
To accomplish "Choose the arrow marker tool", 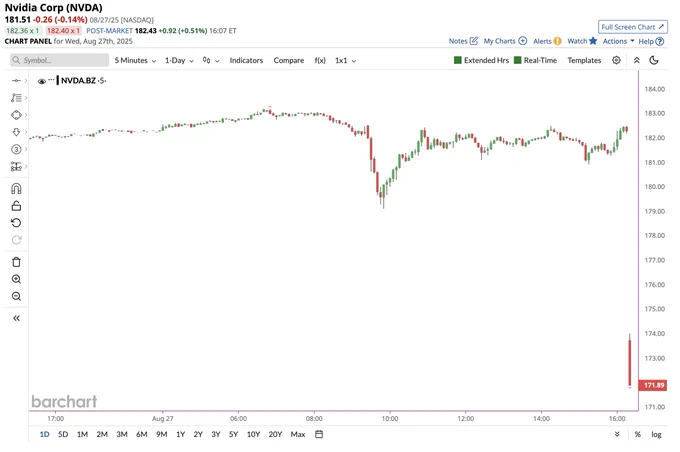I will [x=16, y=132].
